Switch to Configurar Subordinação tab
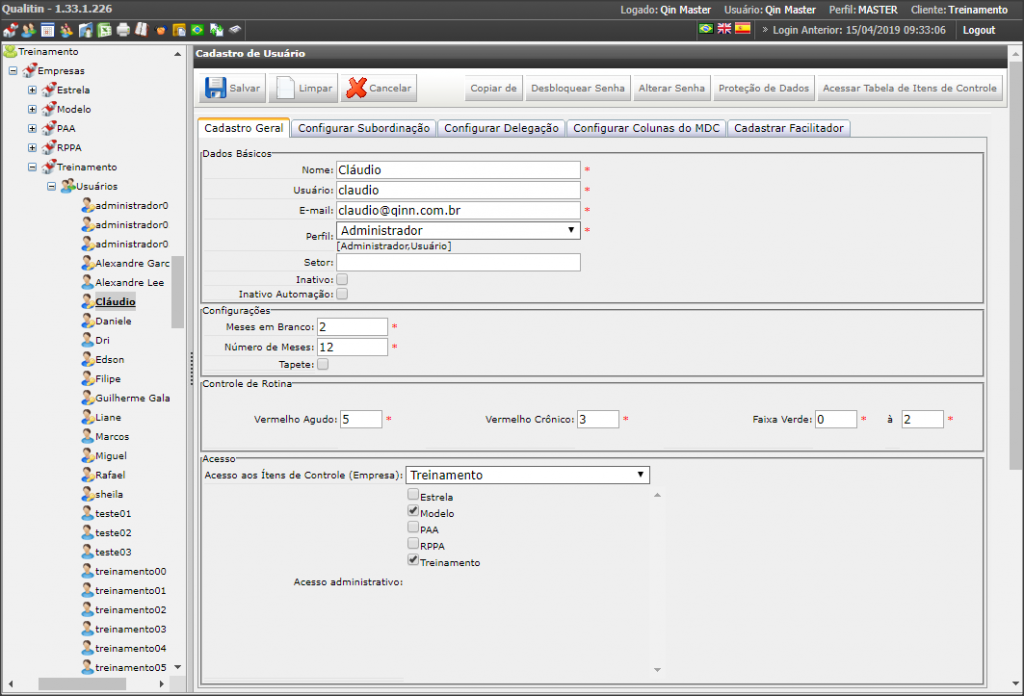Screen dimensions: 1024x696 click(364, 128)
